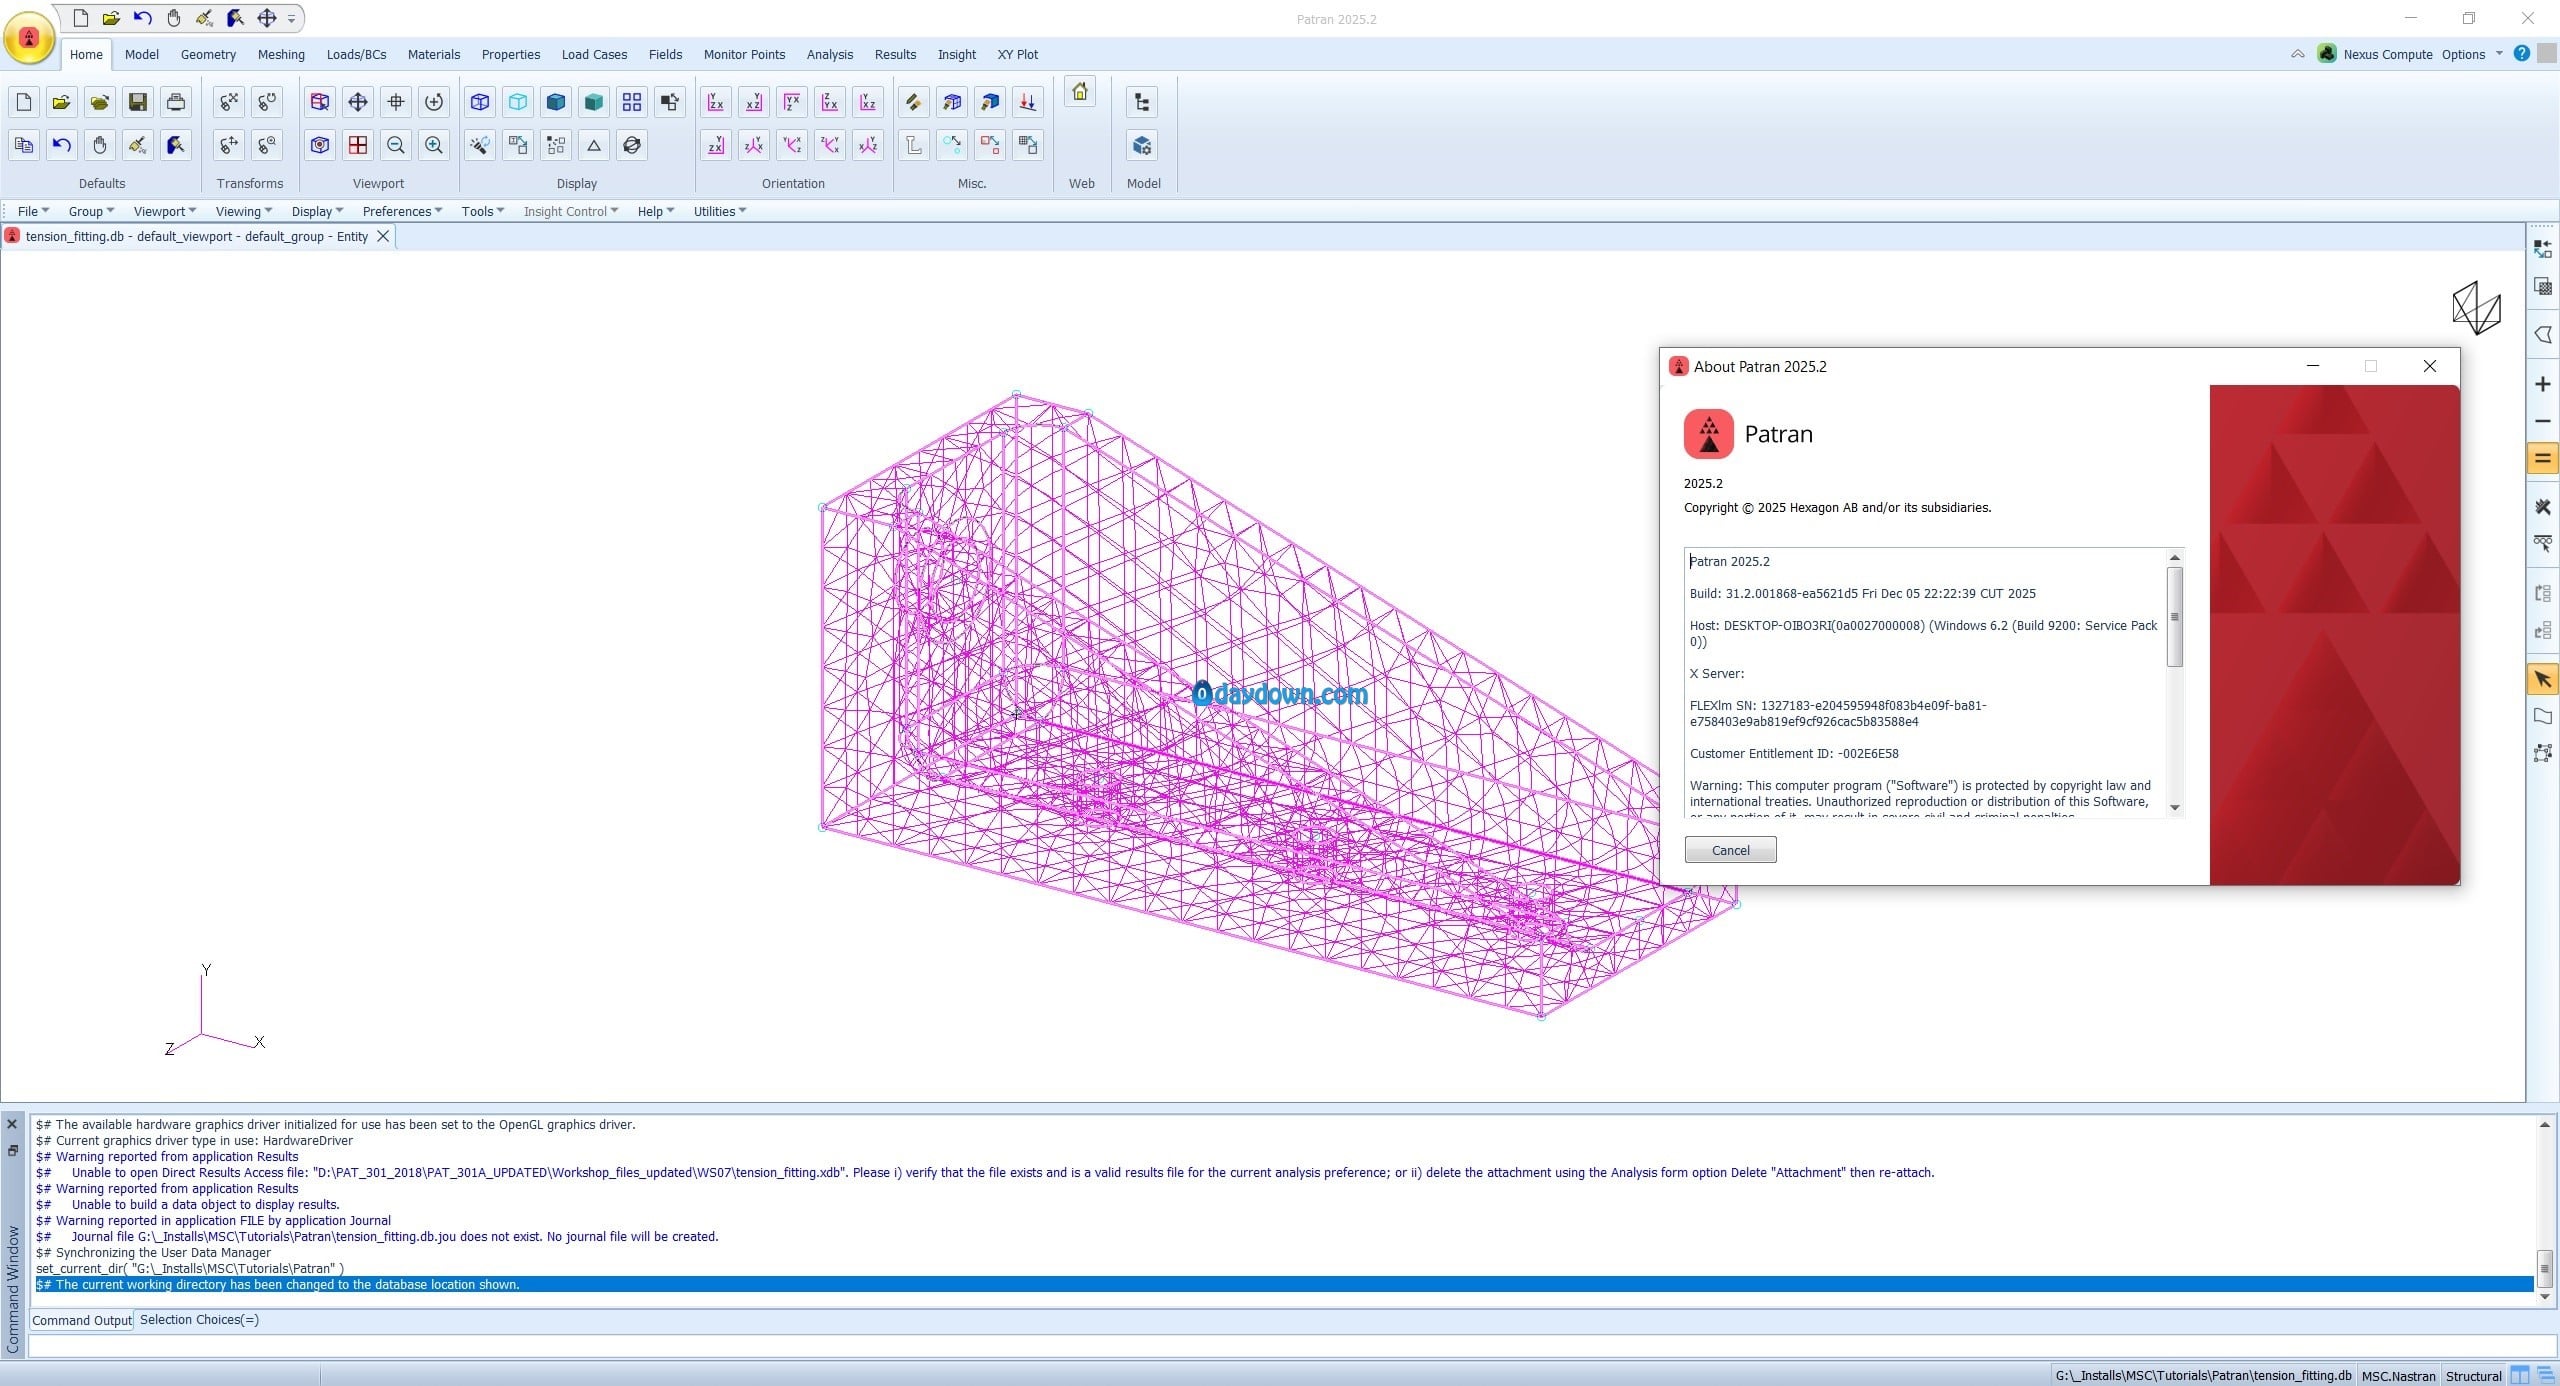
Task: Open the Selection Choices(=) tab
Action: coord(199,1320)
